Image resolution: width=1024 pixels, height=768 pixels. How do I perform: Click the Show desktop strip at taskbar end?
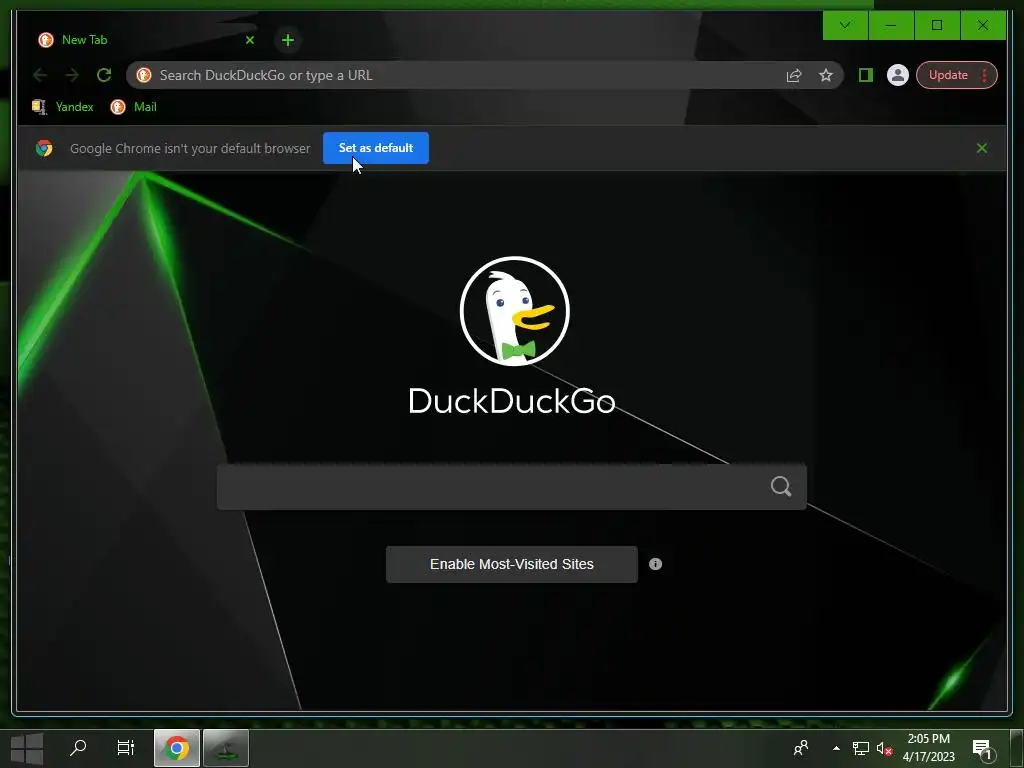pos(1017,748)
